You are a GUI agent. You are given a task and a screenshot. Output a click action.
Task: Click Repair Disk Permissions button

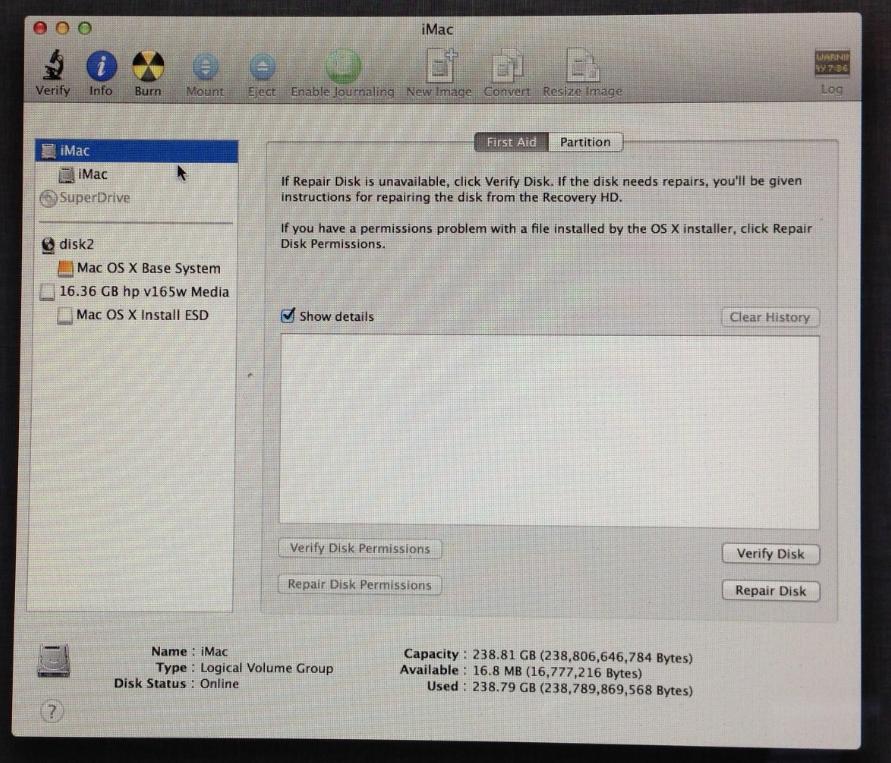[x=360, y=585]
